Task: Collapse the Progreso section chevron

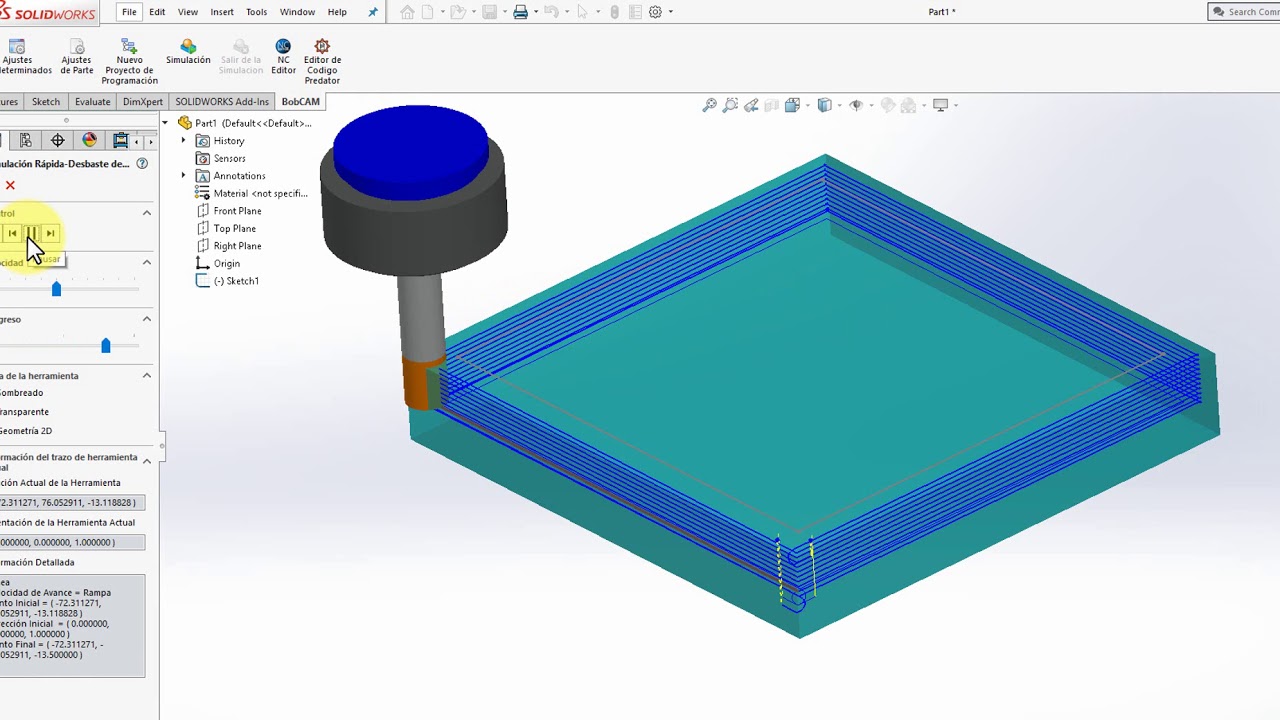Action: pos(147,319)
